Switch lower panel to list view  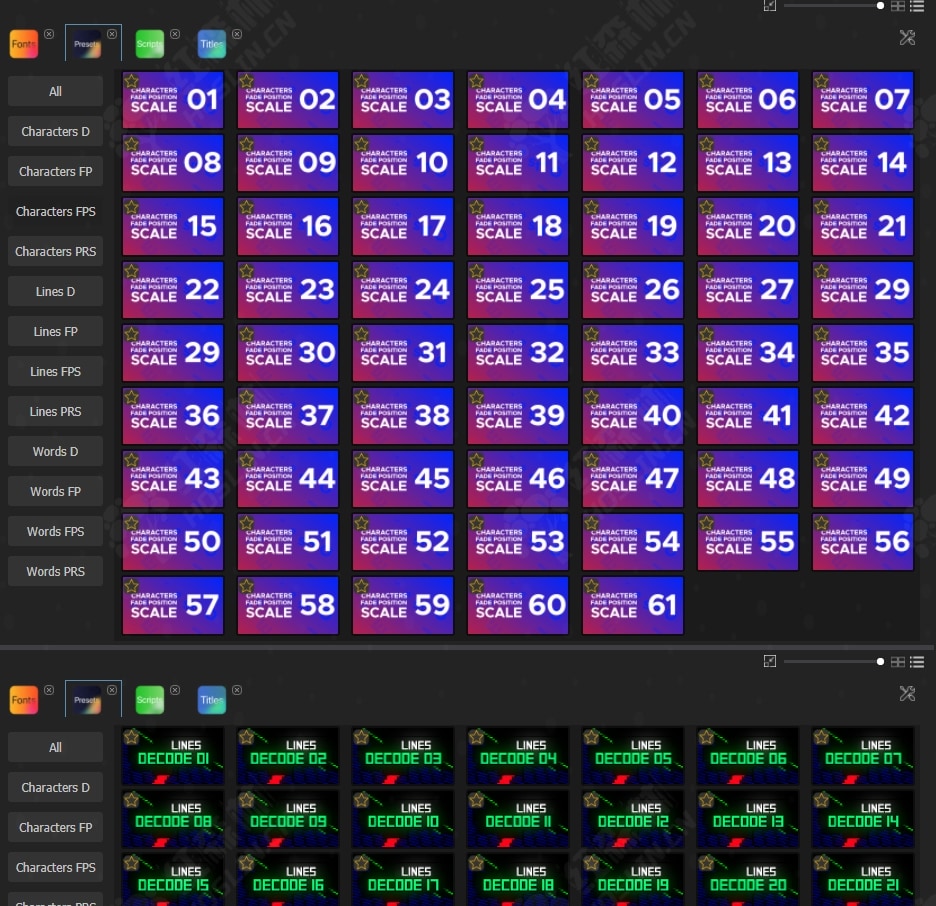(917, 662)
